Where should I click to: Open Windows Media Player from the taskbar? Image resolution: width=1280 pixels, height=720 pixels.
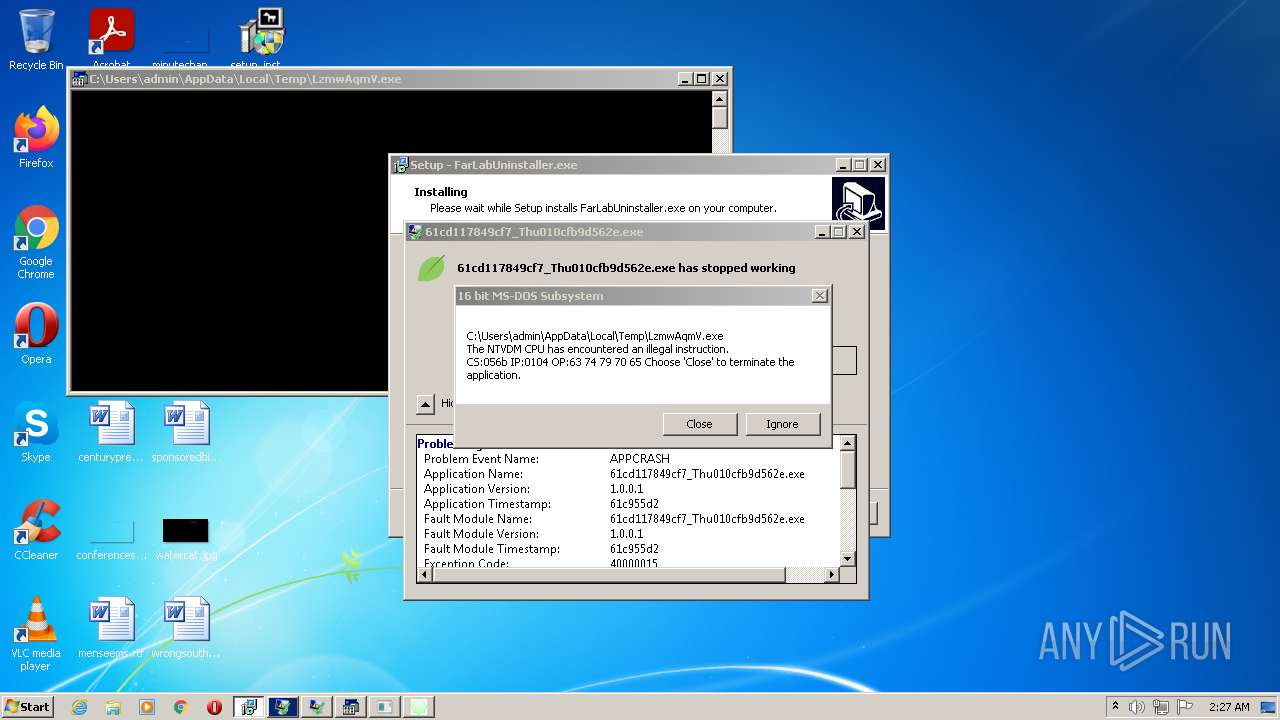147,707
